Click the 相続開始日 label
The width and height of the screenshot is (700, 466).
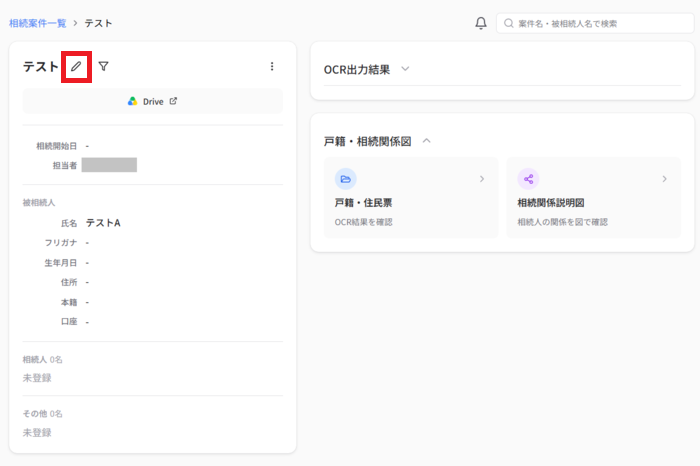[56, 146]
